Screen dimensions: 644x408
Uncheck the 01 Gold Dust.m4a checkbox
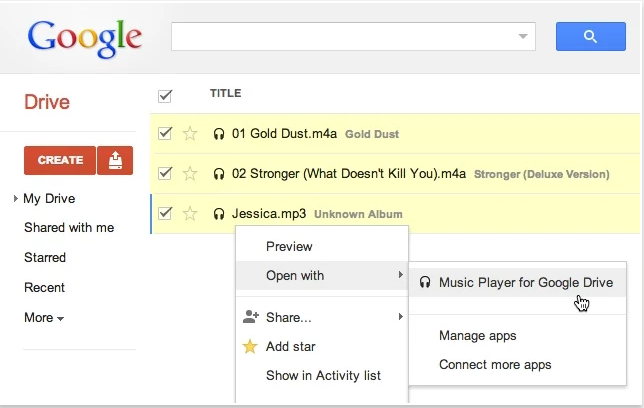point(165,133)
